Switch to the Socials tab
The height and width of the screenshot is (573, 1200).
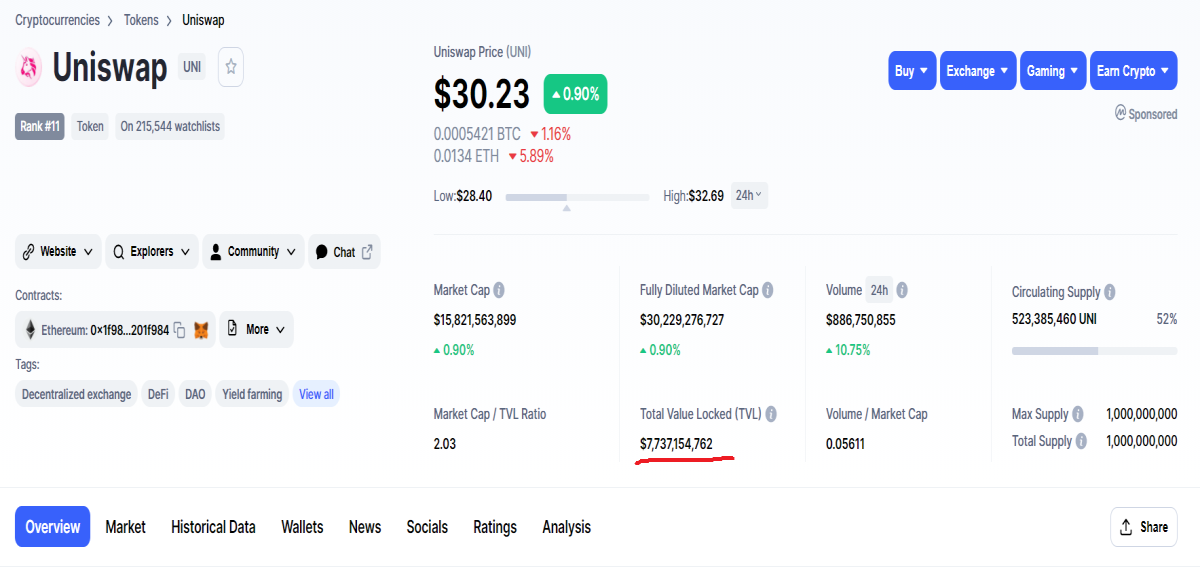coord(427,527)
